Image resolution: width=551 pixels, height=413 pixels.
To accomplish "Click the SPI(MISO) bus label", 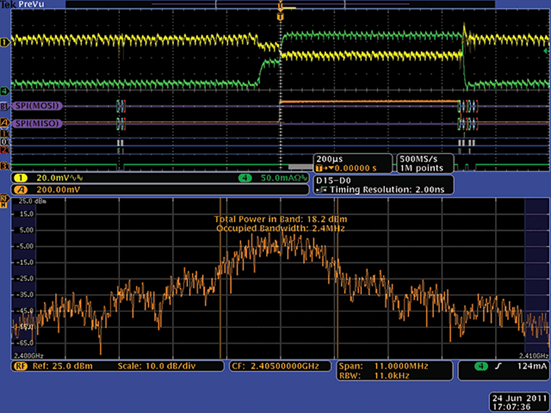I will pyautogui.click(x=37, y=123).
